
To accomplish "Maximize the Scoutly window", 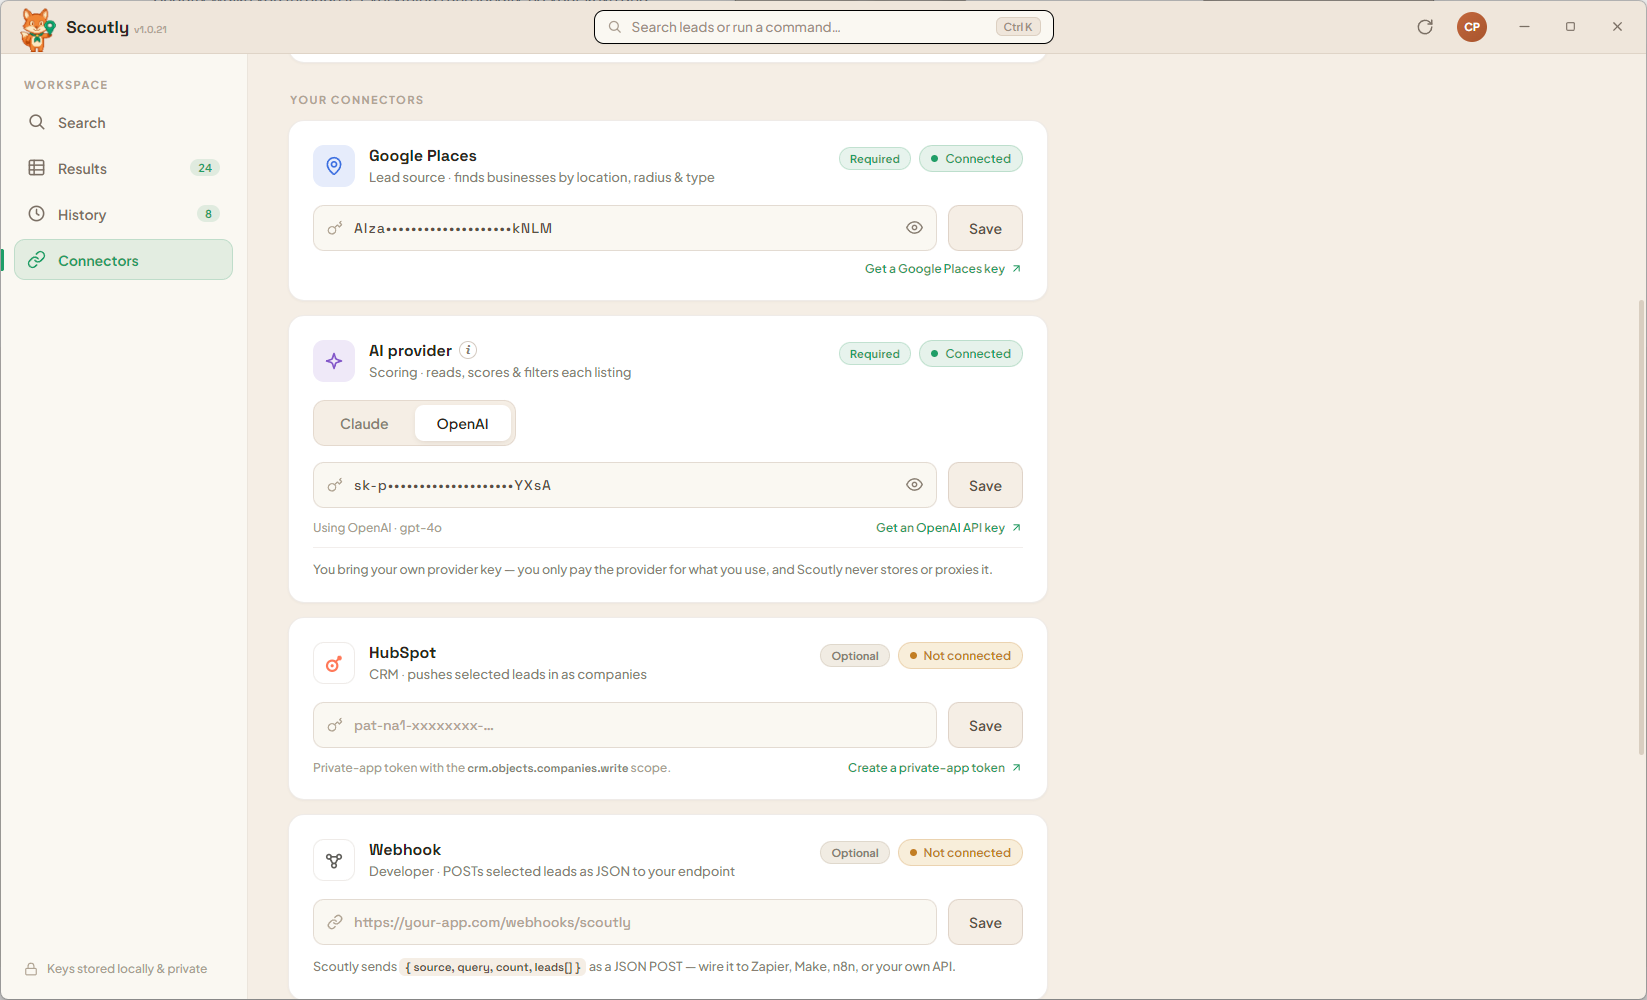I will click(x=1570, y=27).
